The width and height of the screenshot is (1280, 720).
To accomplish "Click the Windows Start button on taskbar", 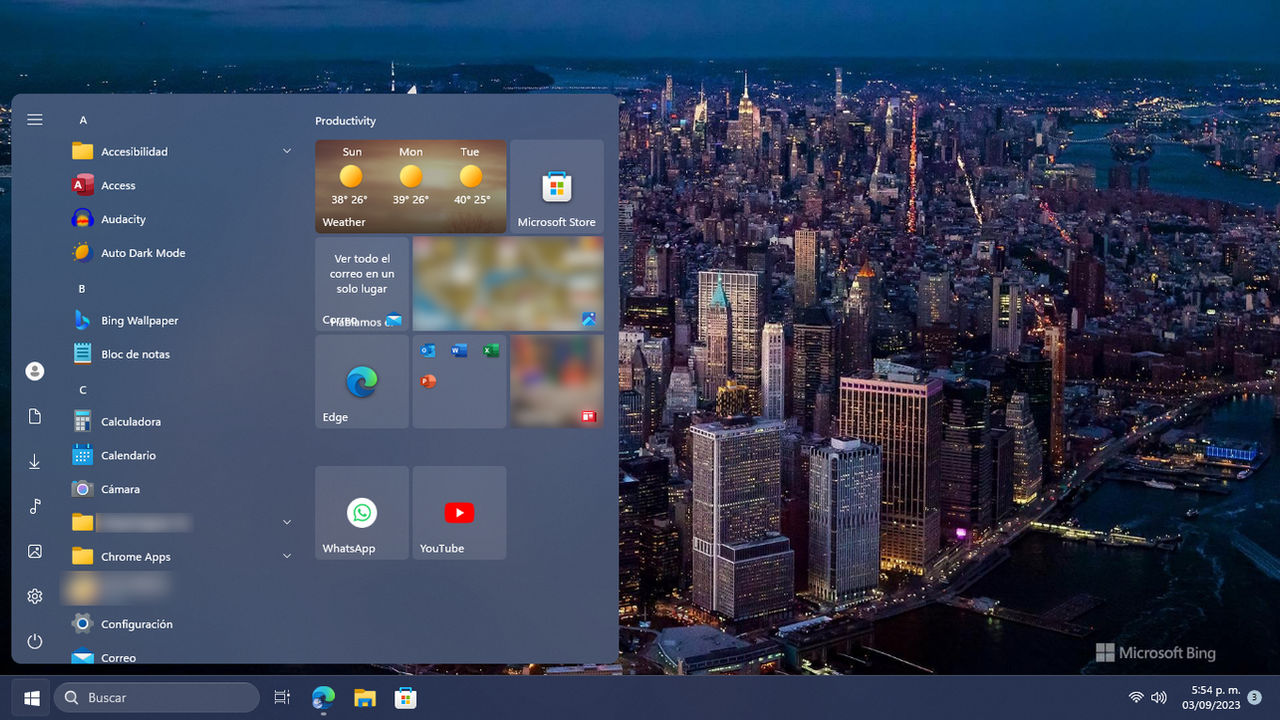I will pyautogui.click(x=31, y=698).
